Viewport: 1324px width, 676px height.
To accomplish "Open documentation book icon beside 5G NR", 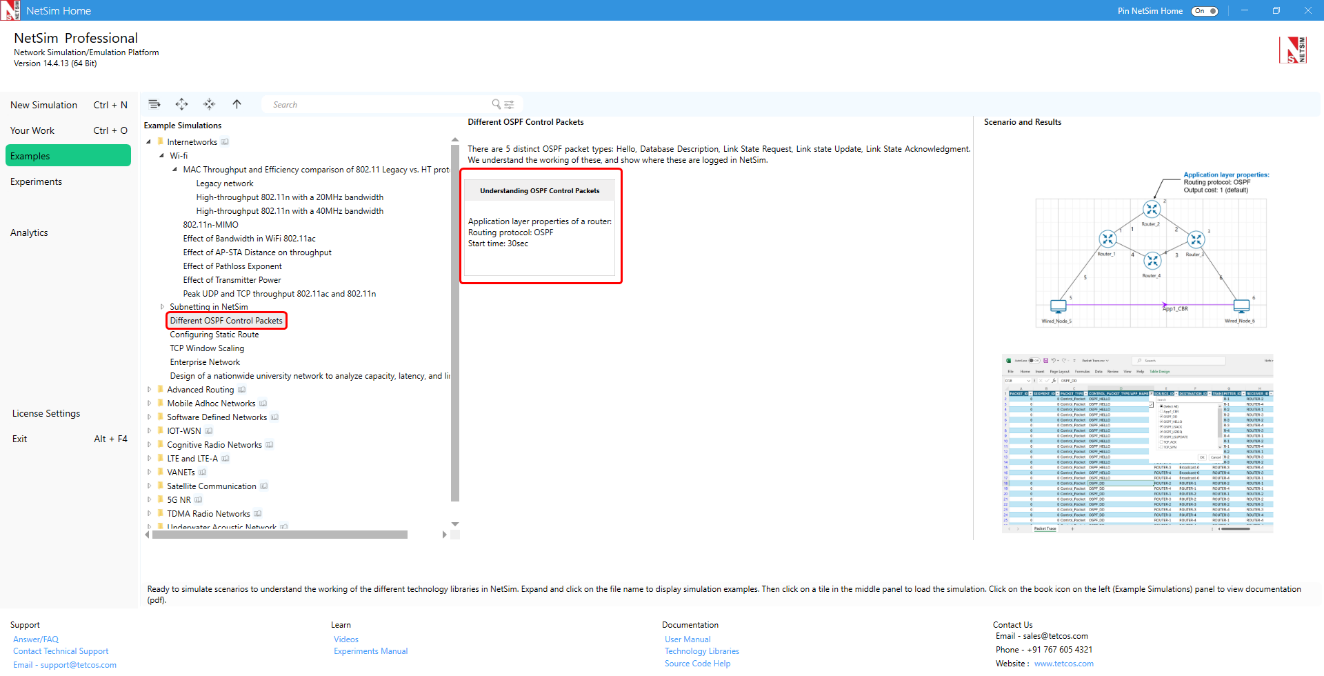I will pos(198,500).
